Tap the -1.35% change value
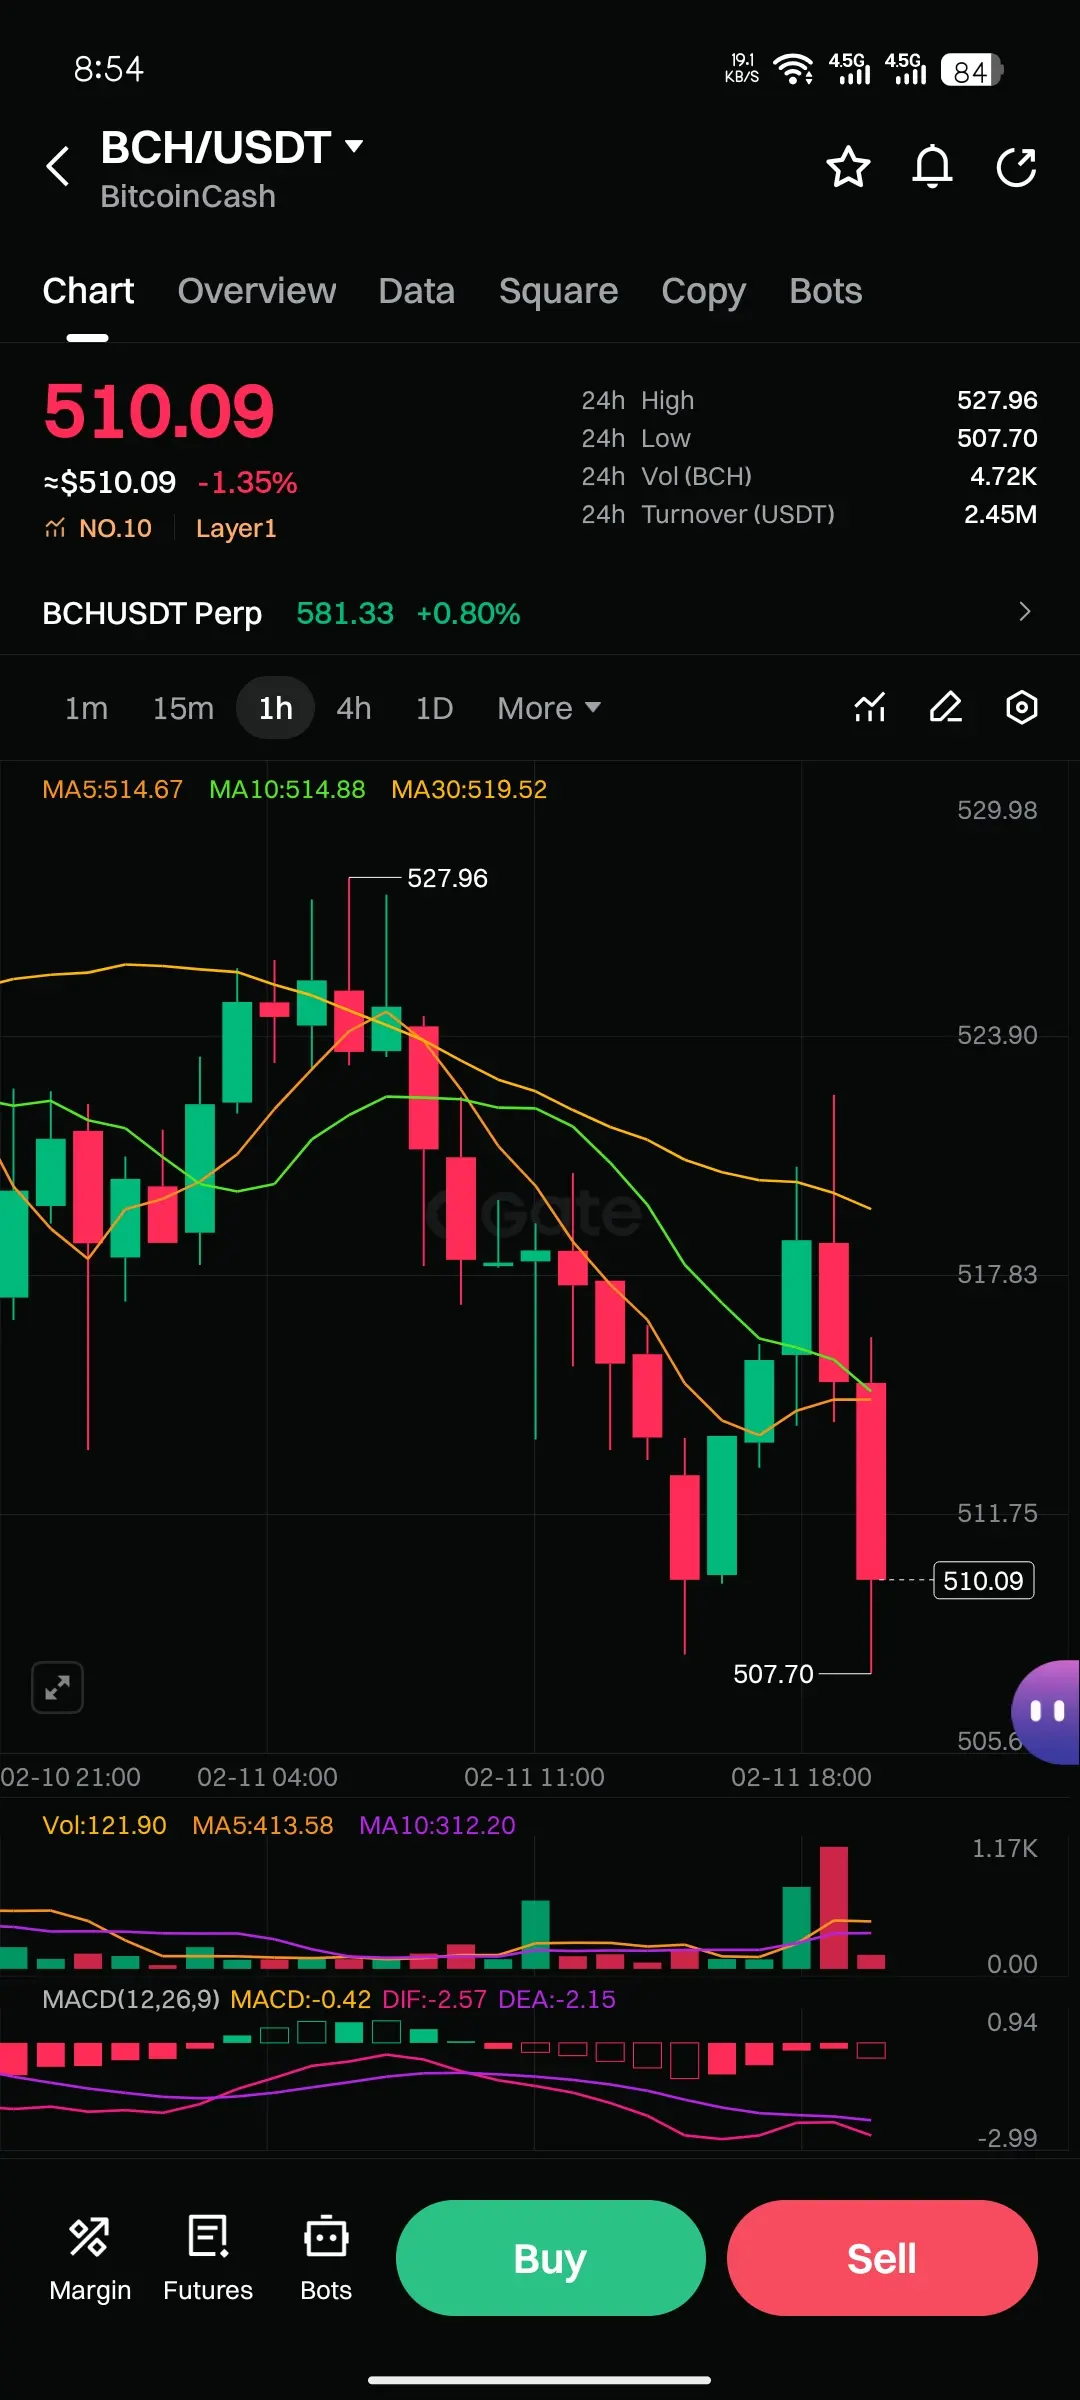The height and width of the screenshot is (2400, 1080). click(247, 483)
